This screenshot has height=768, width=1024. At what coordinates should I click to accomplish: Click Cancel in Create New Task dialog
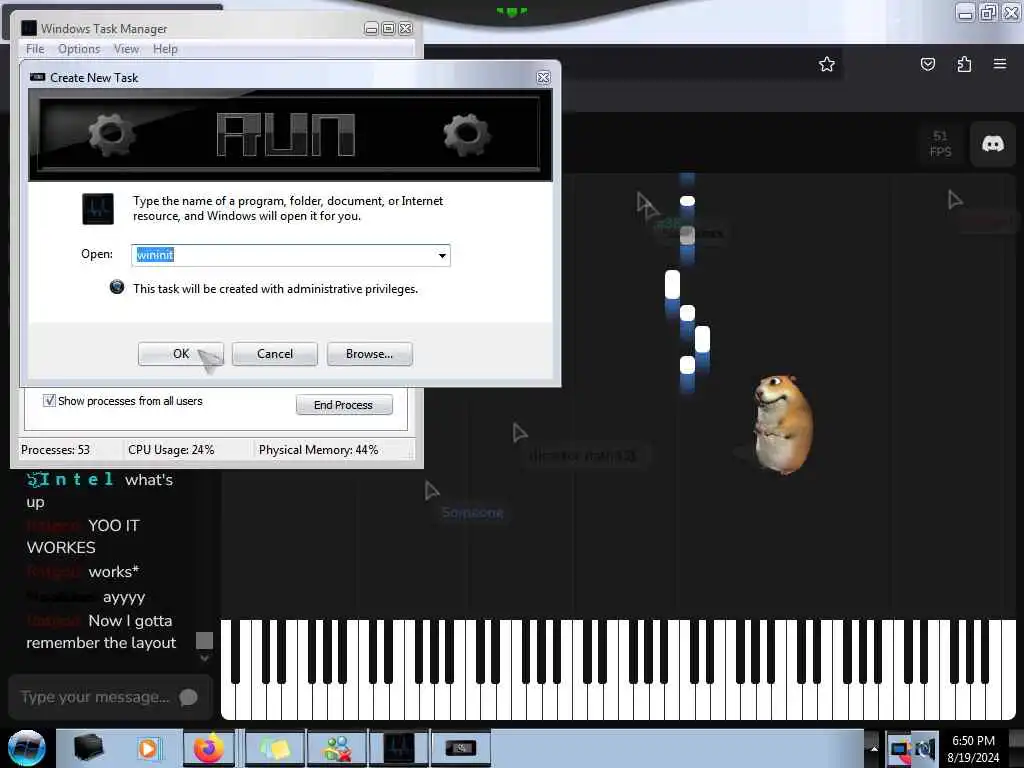click(275, 354)
